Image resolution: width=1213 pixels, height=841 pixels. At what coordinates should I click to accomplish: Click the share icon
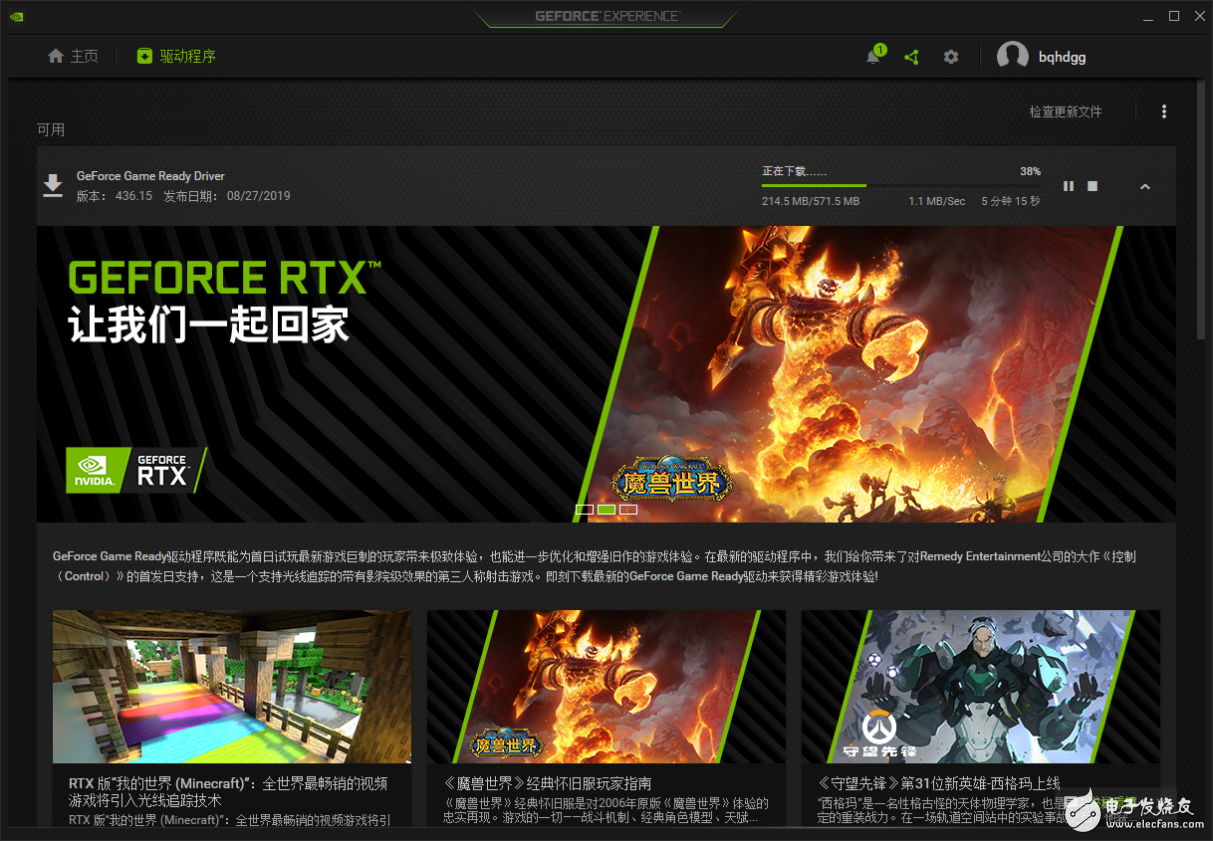click(x=911, y=57)
